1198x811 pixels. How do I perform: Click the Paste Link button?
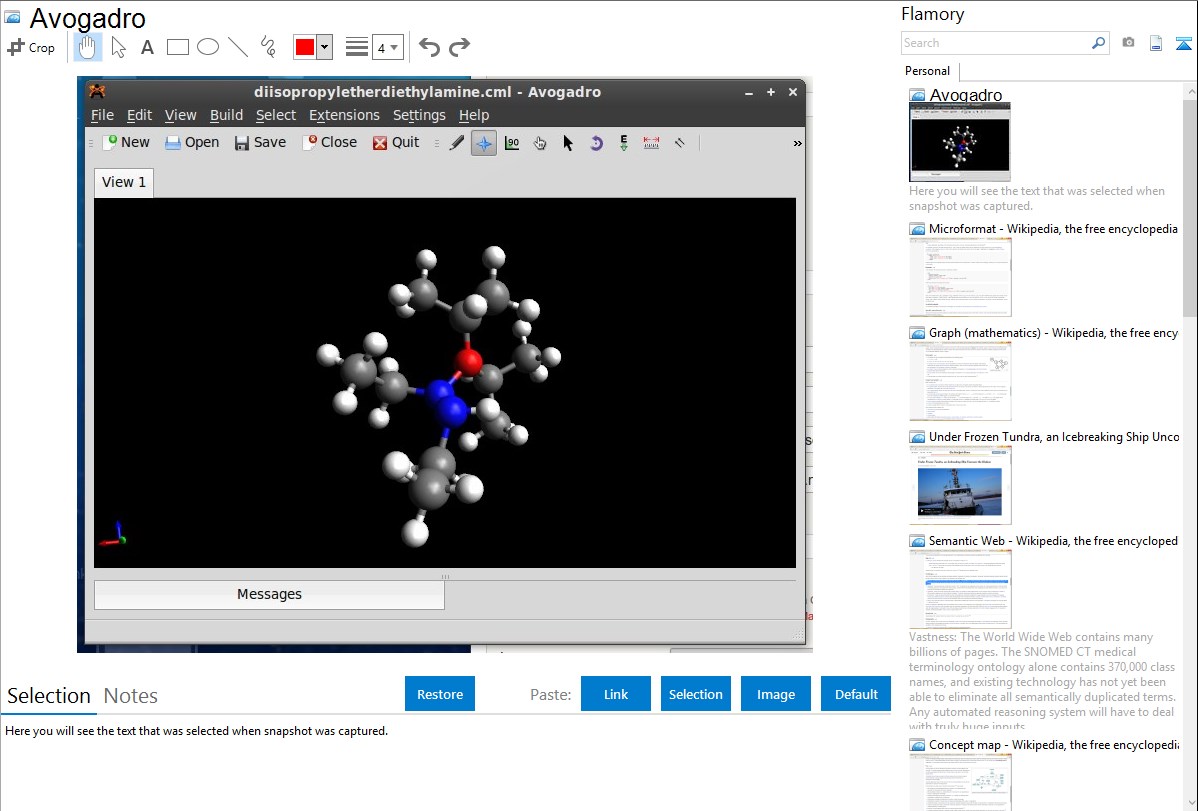616,694
